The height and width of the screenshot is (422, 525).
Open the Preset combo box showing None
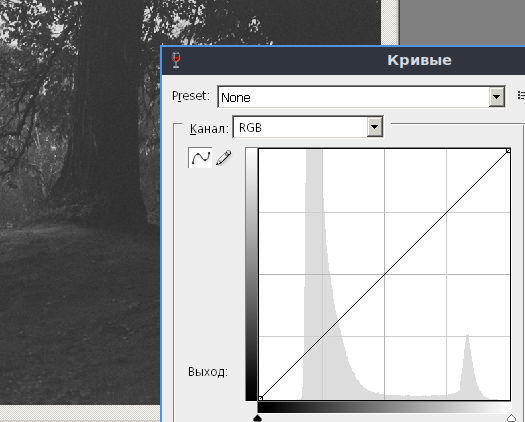(x=361, y=97)
